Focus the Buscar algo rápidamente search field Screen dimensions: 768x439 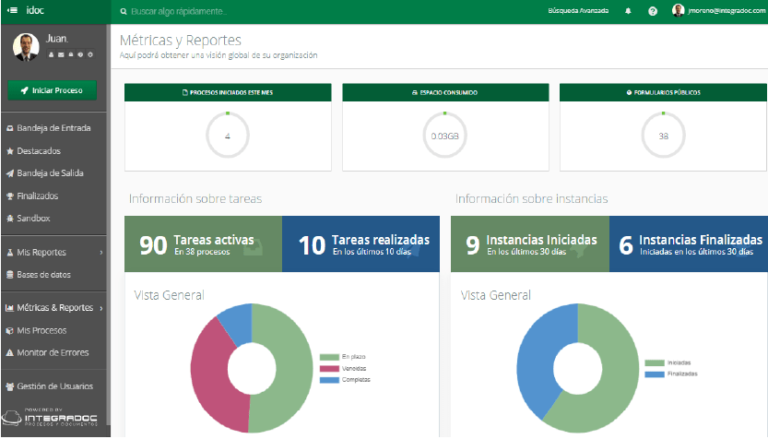[x=179, y=11]
